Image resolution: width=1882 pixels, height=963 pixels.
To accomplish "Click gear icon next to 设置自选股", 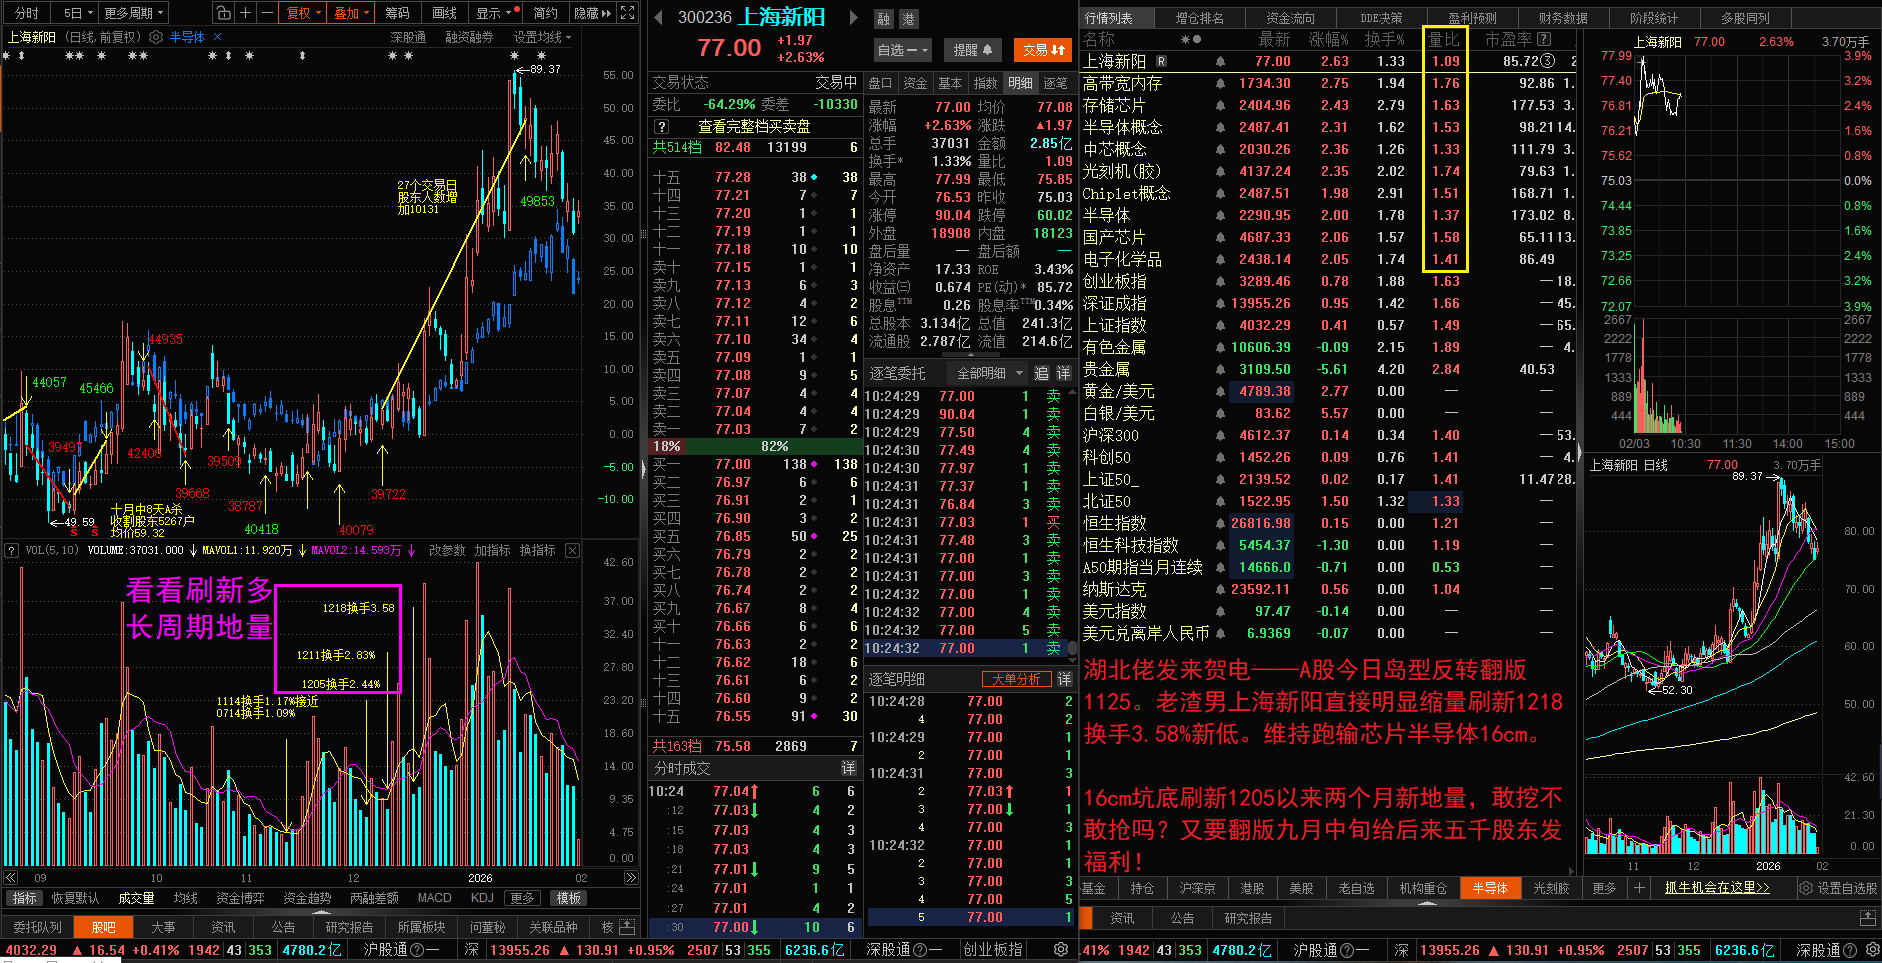I will tap(1806, 888).
